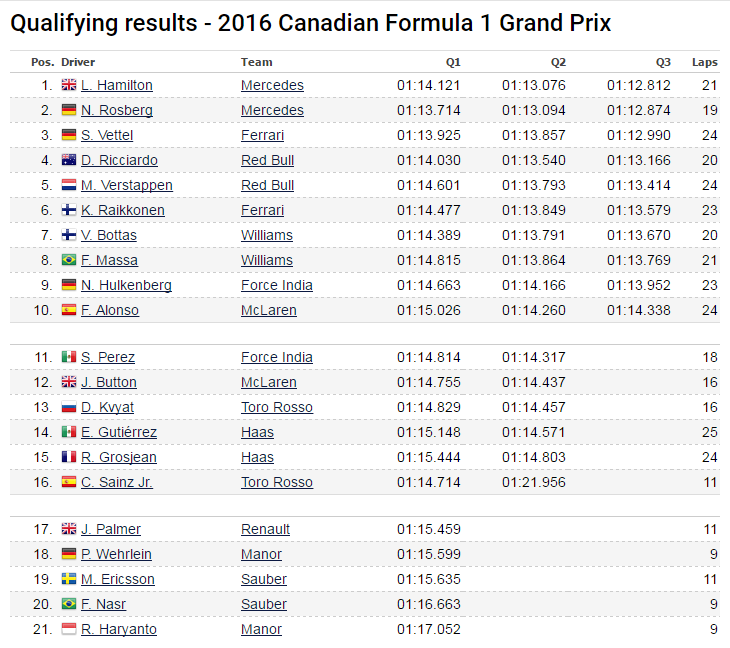The width and height of the screenshot is (730, 648).
Task: Open N. Rosberg driver link
Action: tap(117, 110)
